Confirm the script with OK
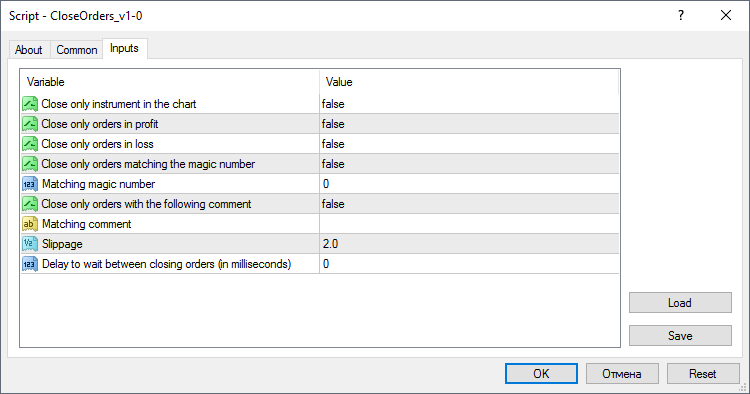 (541, 373)
